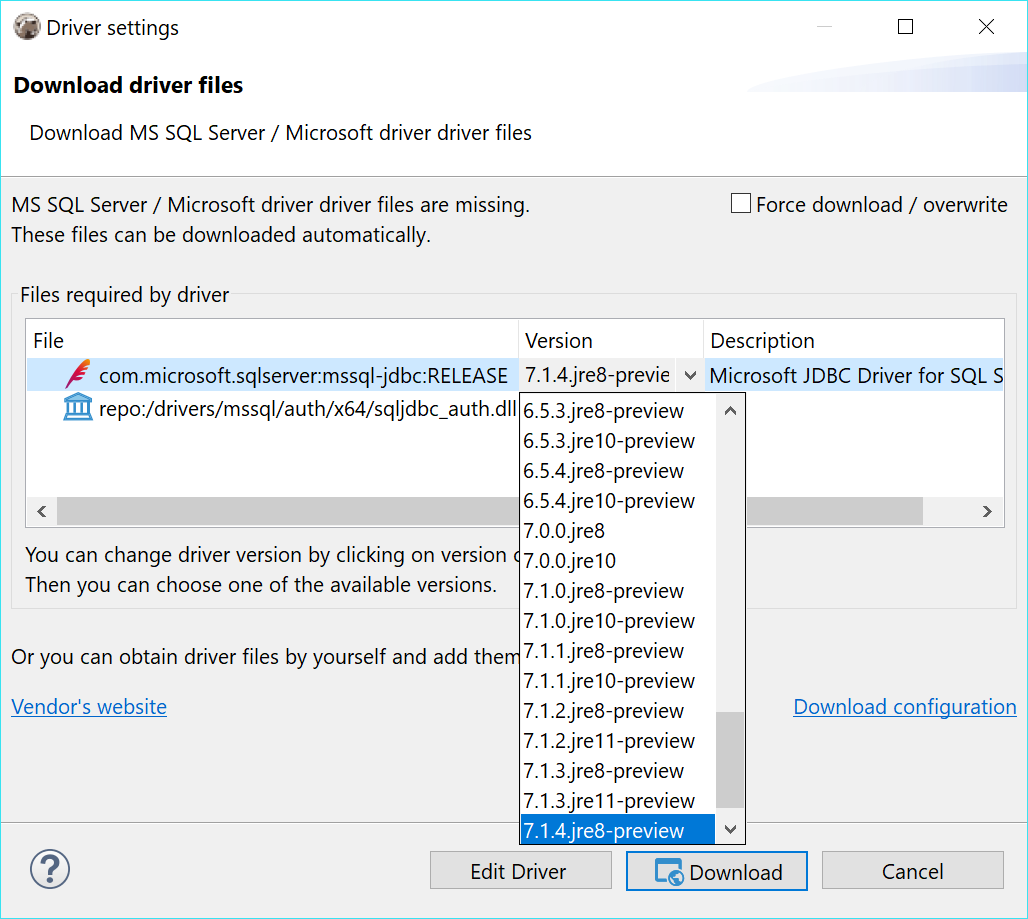Click Microsoft JDBC Driver description cell
Image resolution: width=1028 pixels, height=919 pixels.
(x=855, y=376)
